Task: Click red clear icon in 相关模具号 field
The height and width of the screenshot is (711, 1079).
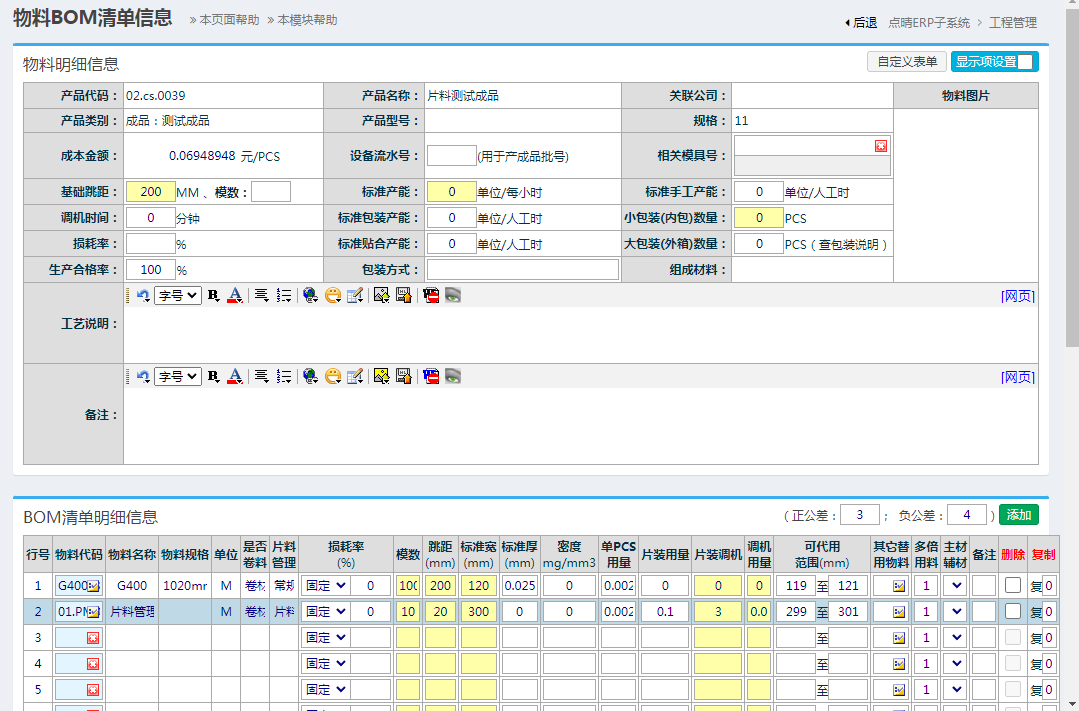Action: click(x=880, y=146)
